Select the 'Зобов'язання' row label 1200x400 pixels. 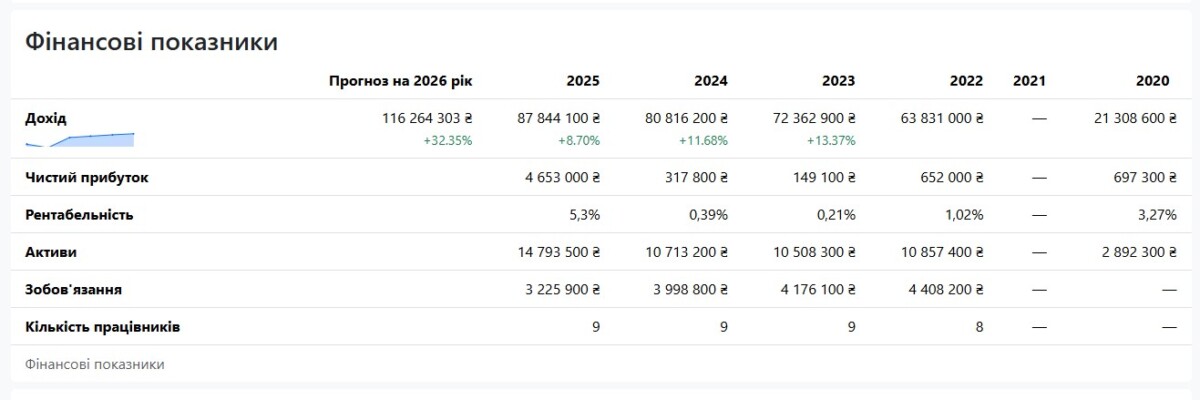click(73, 289)
